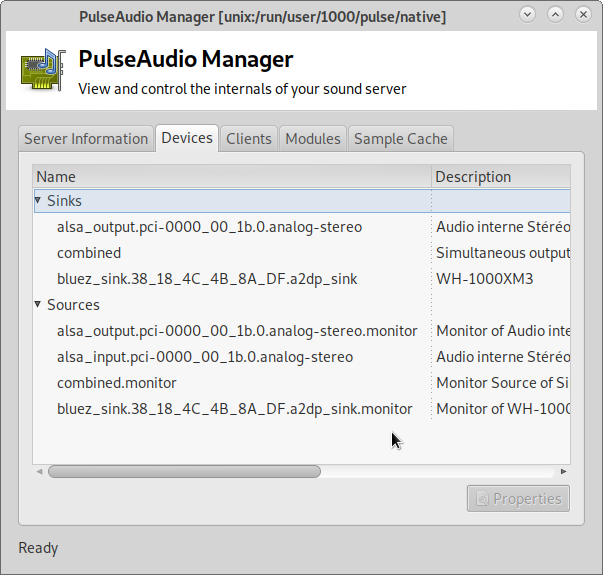
Task: Click the Simultaneous output description cell
Action: (503, 253)
